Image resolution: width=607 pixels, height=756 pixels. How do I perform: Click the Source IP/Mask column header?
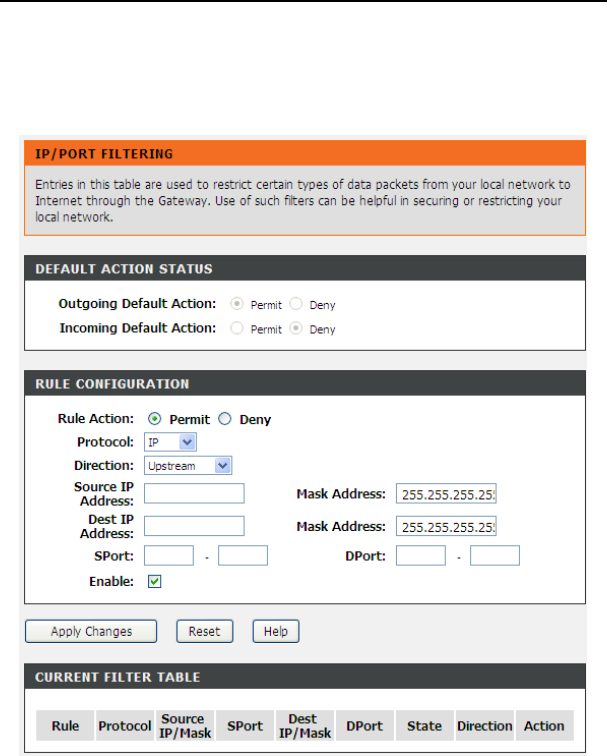tap(185, 725)
